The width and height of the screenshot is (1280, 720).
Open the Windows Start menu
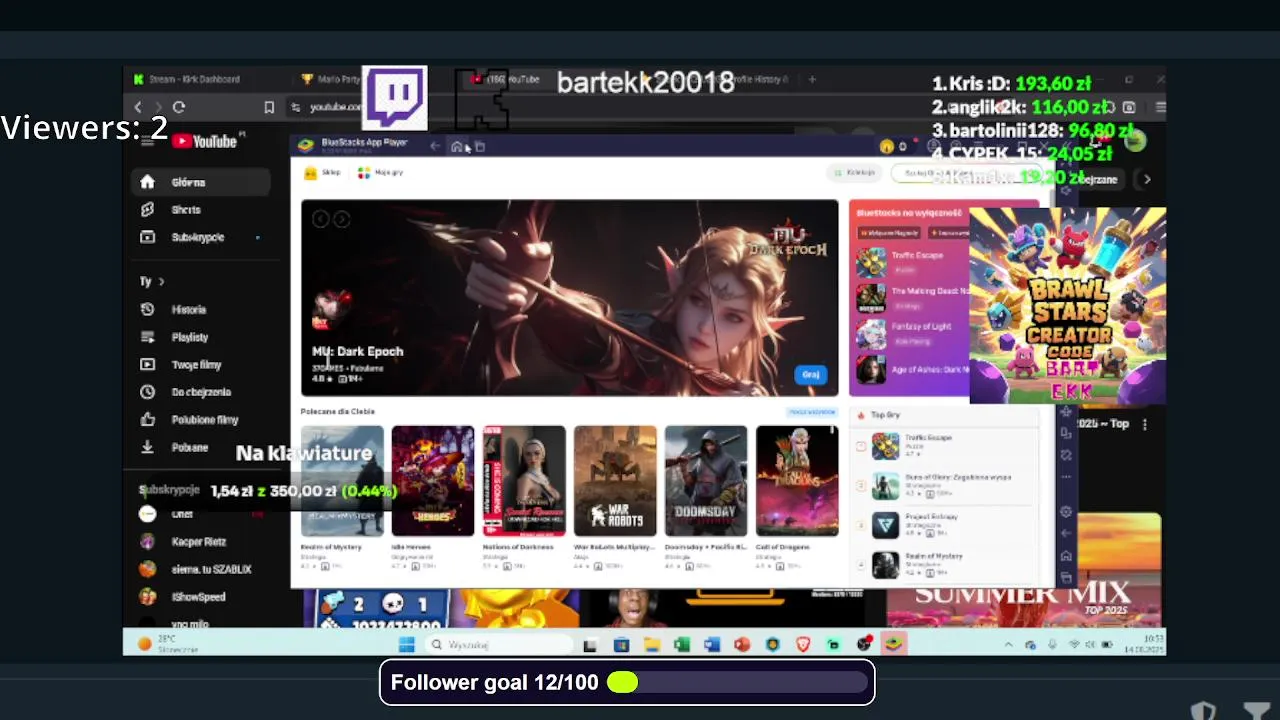click(406, 645)
